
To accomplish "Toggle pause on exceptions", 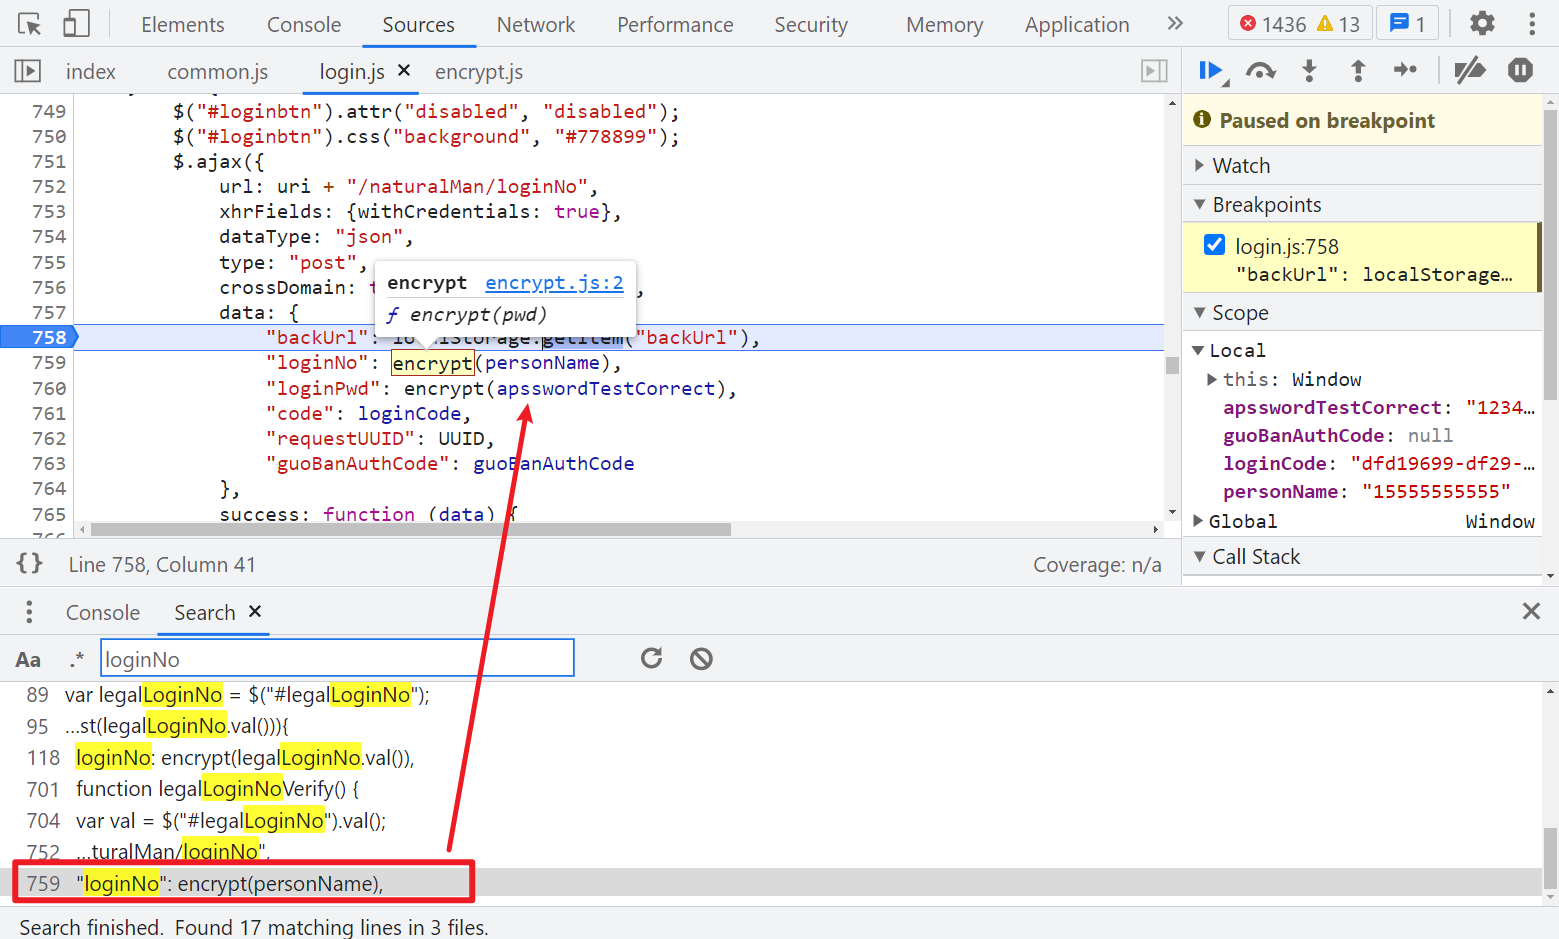I will click(x=1520, y=71).
